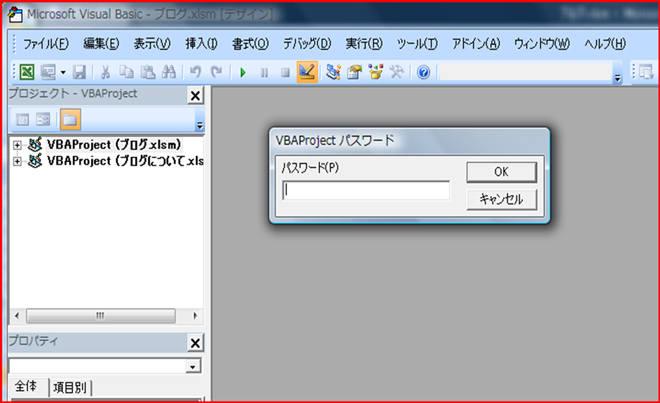Click the blue Help question icon
This screenshot has width=660, height=403.
pos(423,72)
